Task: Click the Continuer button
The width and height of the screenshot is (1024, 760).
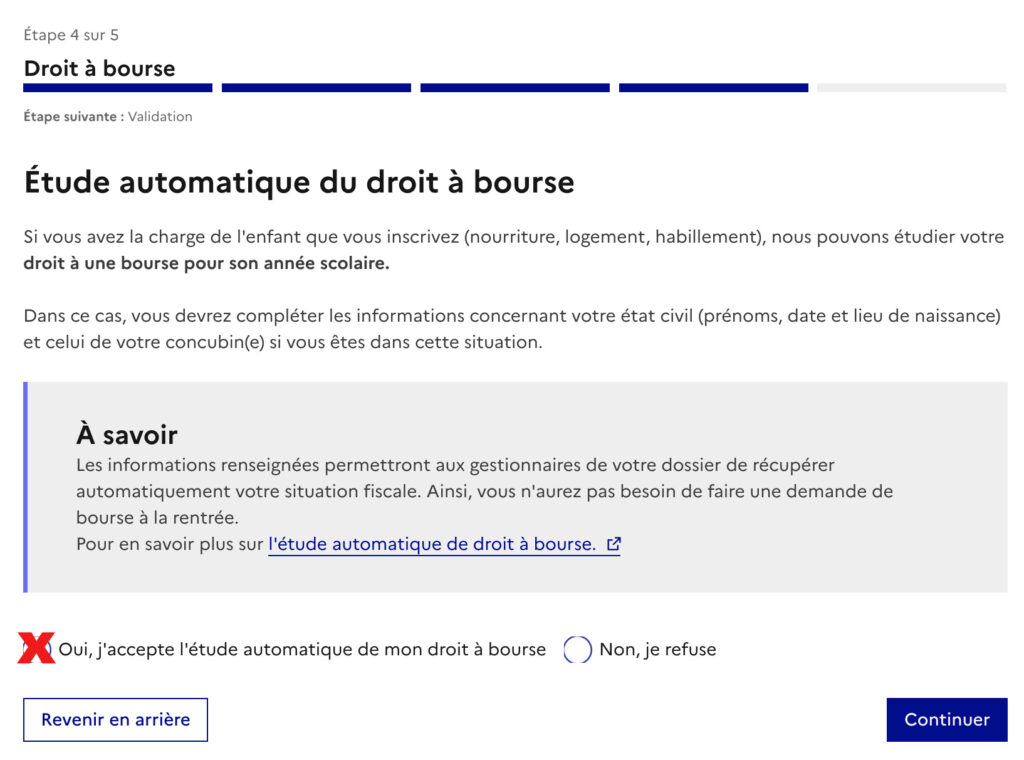Action: click(x=946, y=720)
